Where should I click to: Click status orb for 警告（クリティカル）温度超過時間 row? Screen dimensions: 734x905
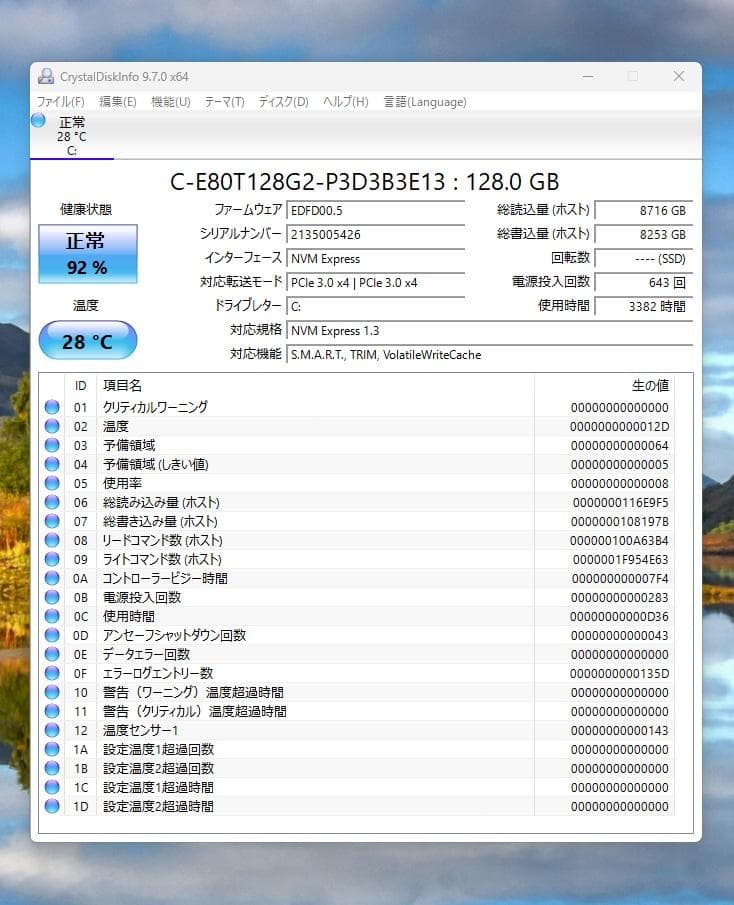52,711
